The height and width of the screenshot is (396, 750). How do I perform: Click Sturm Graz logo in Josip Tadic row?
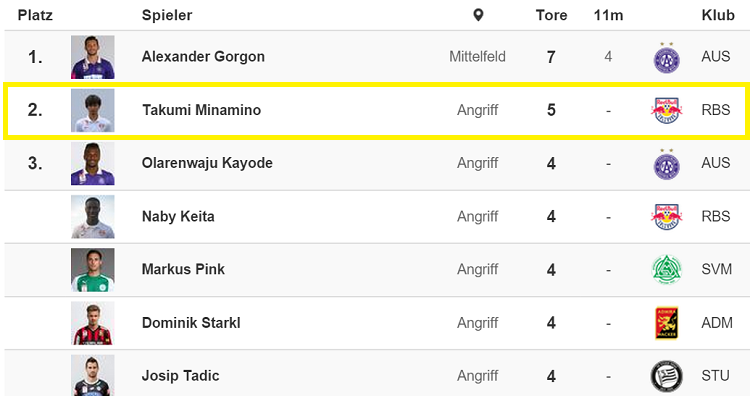(x=667, y=376)
